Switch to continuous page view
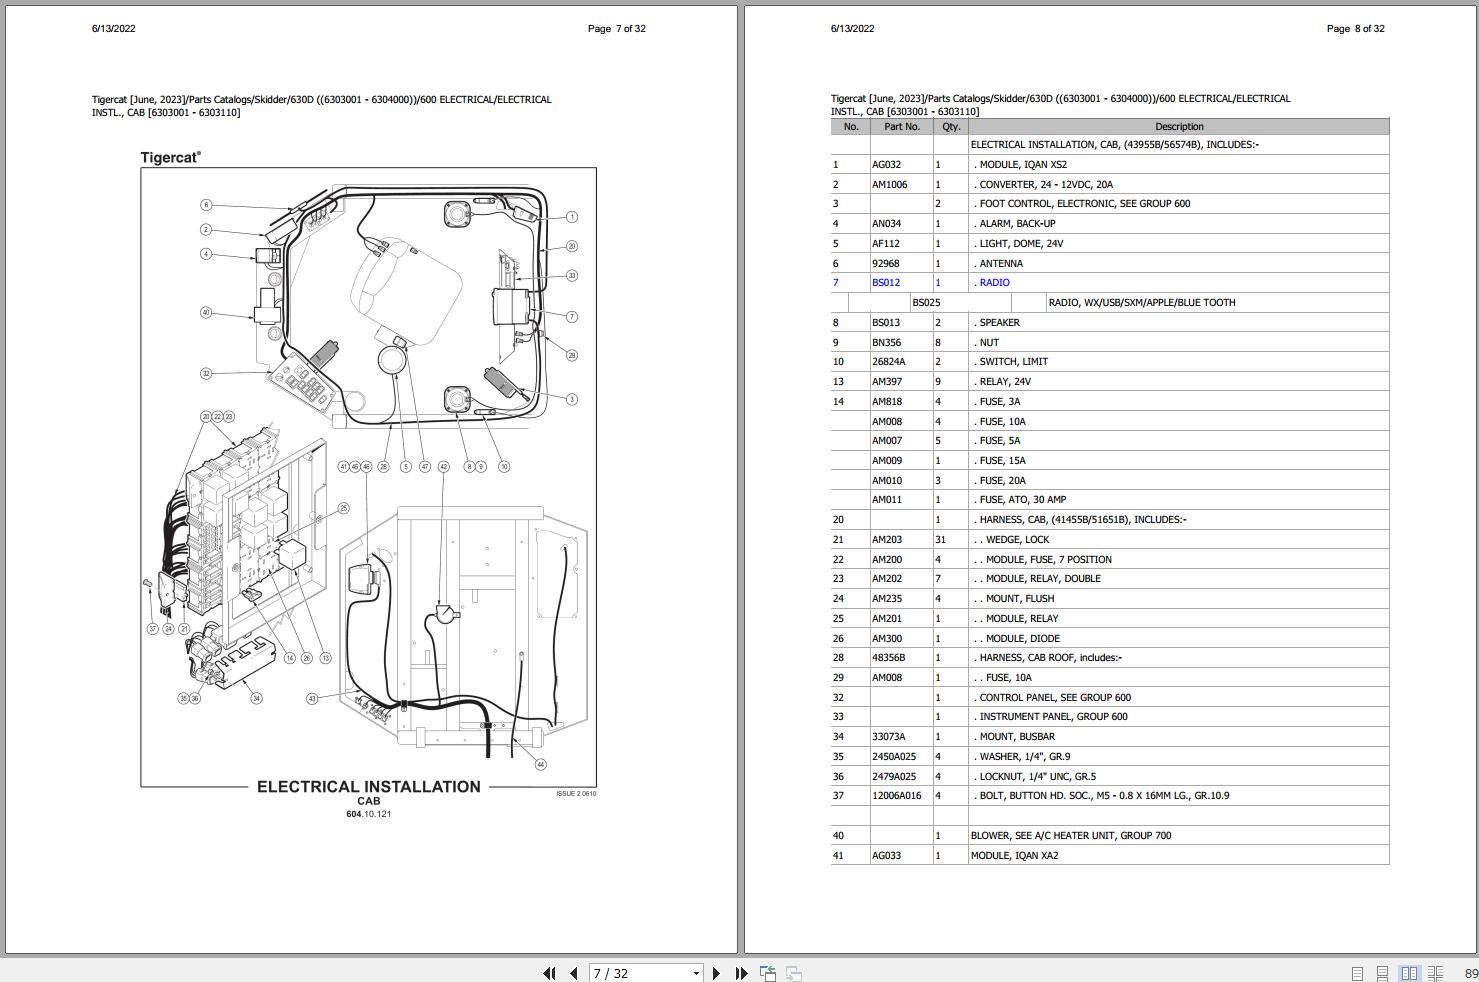 pos(1382,973)
